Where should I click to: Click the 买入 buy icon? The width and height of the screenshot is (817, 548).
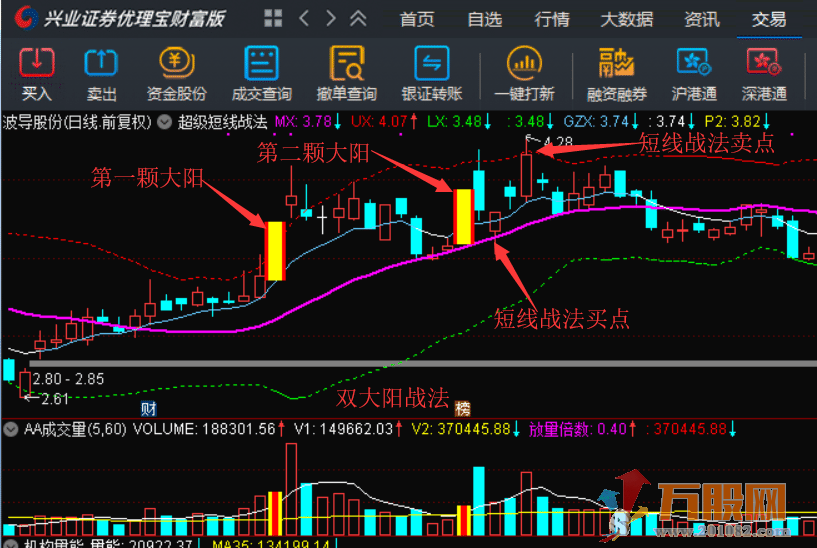(36, 63)
